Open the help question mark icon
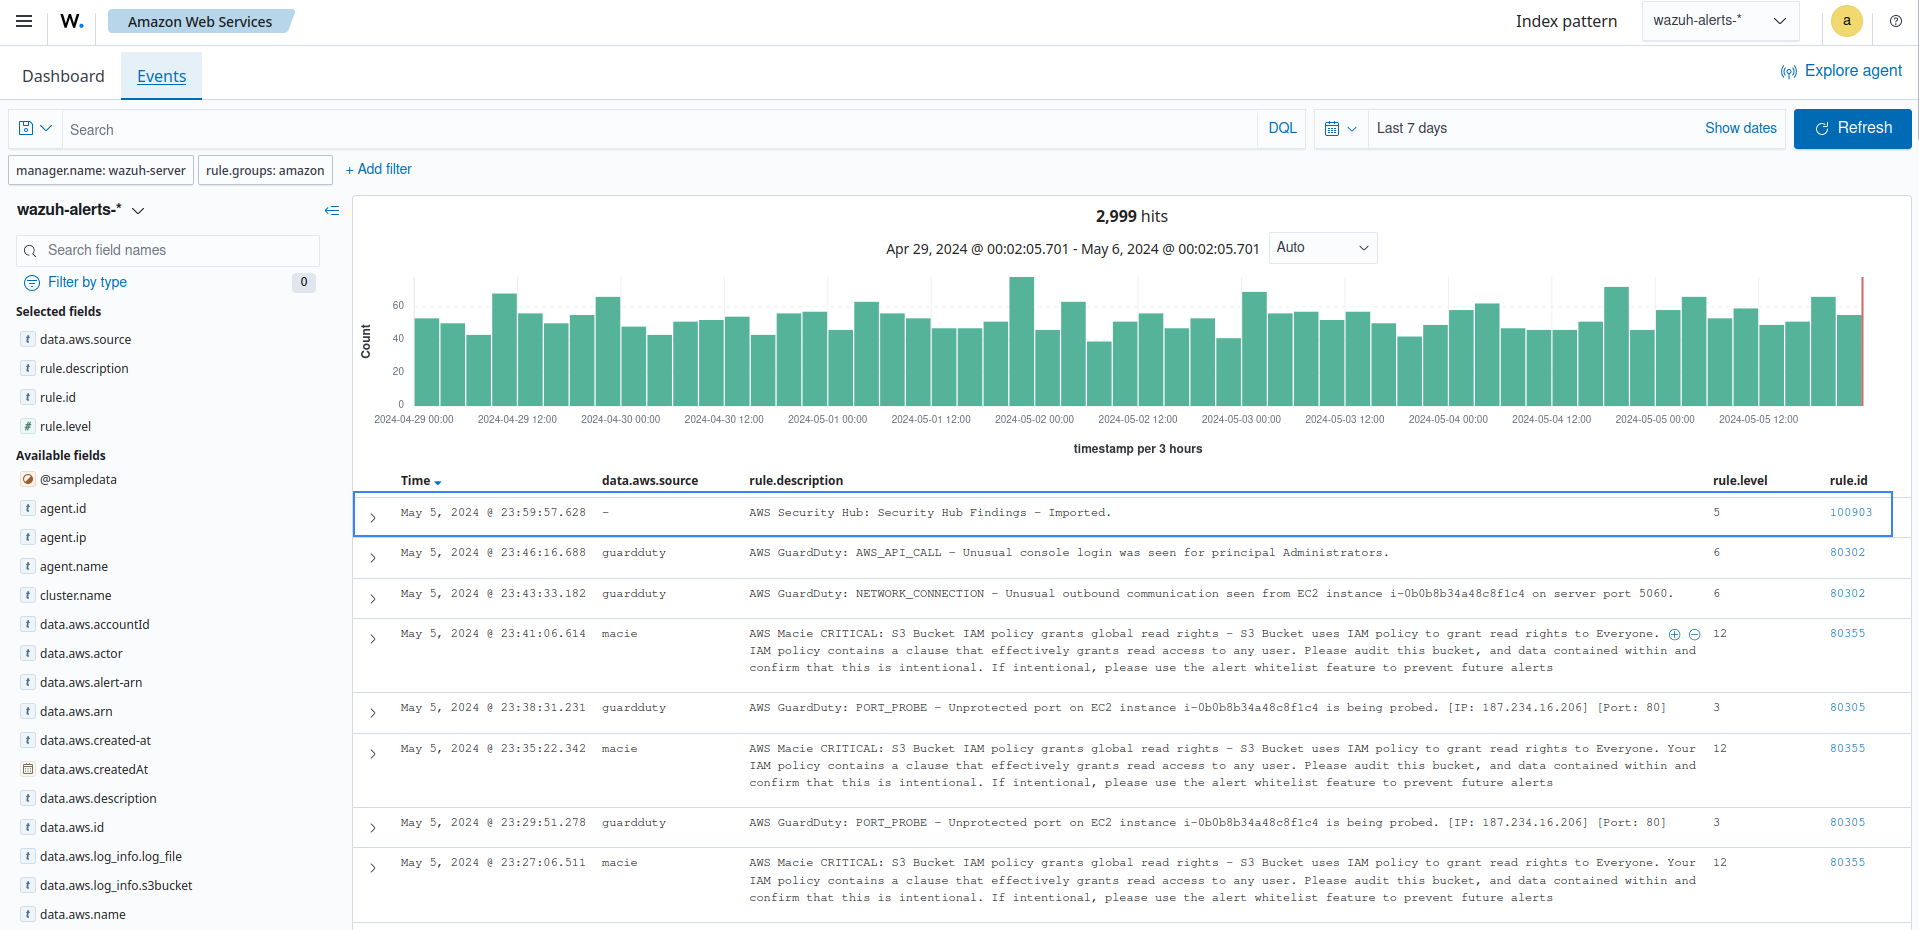Image resolution: width=1919 pixels, height=930 pixels. [x=1896, y=21]
